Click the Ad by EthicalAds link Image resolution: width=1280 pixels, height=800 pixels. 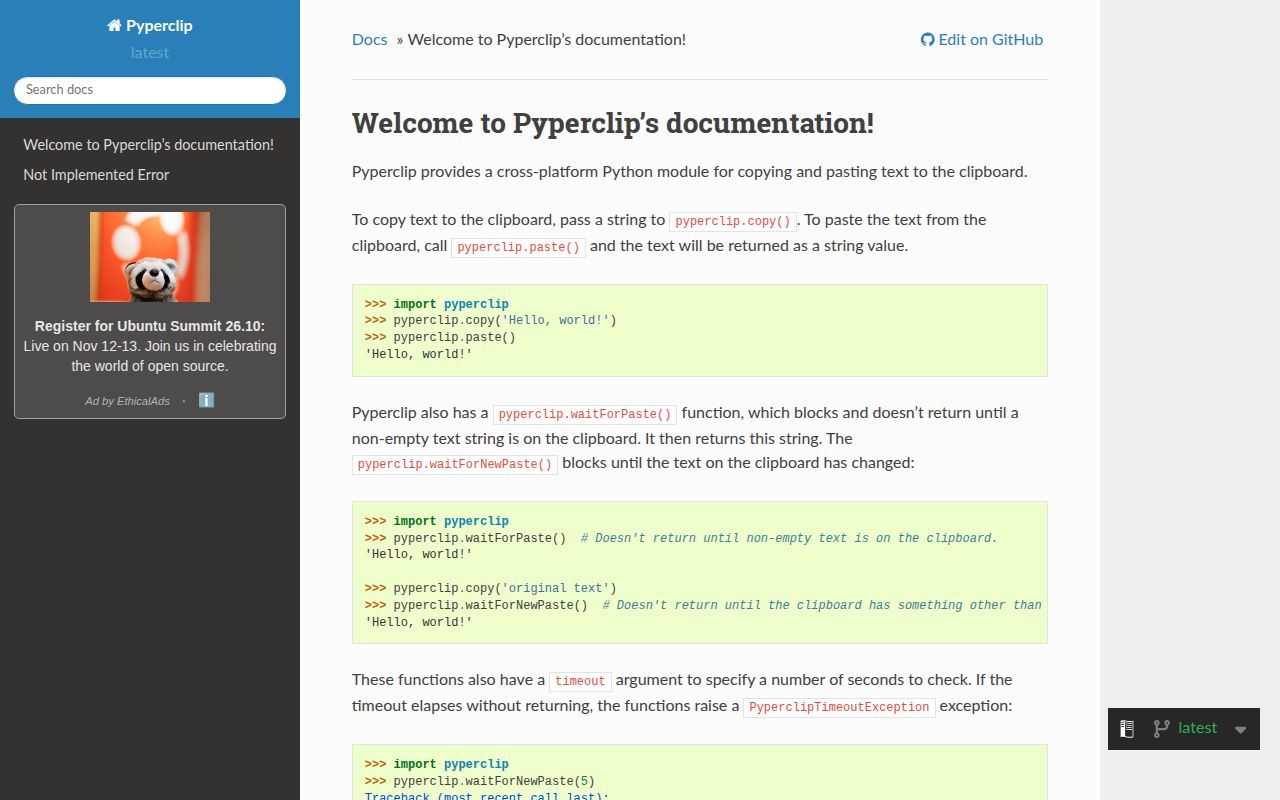coord(127,401)
